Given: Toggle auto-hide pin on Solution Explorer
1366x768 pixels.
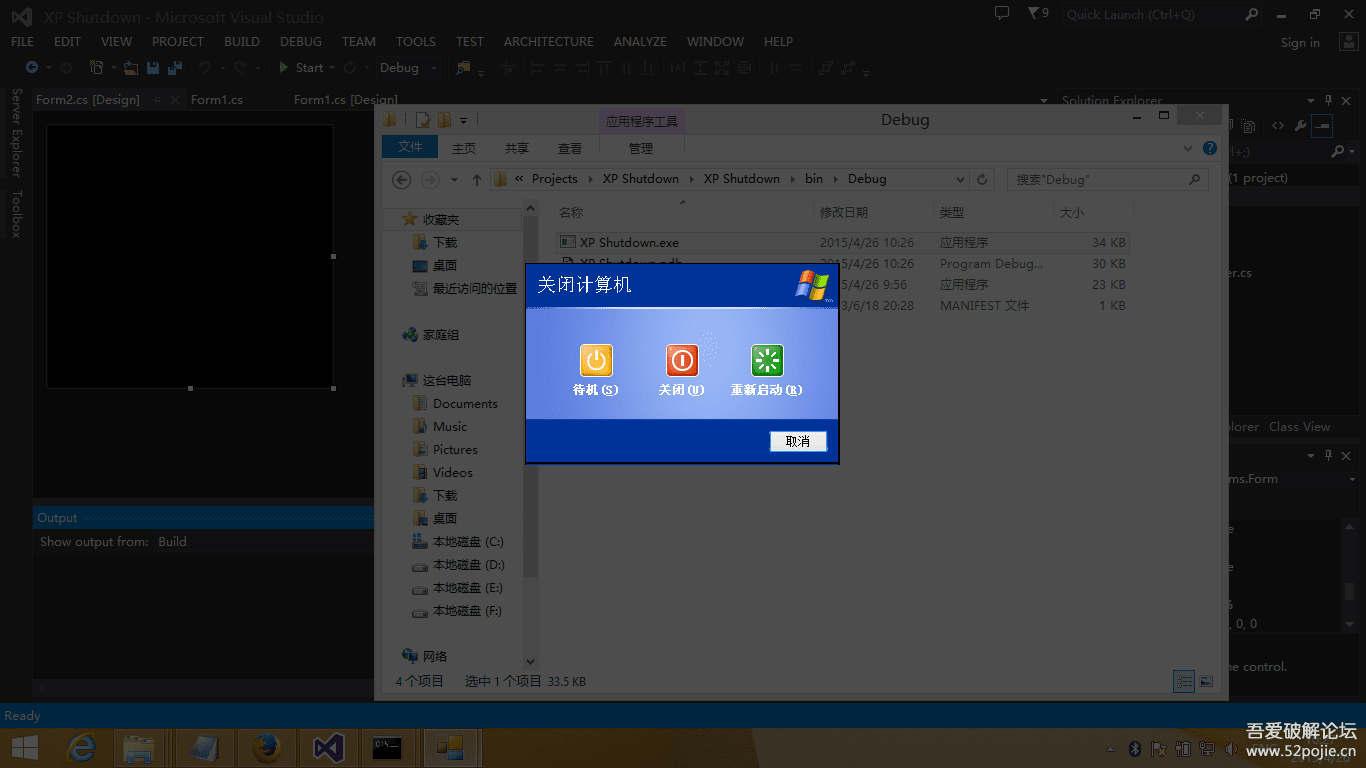Looking at the screenshot, I should (1328, 100).
